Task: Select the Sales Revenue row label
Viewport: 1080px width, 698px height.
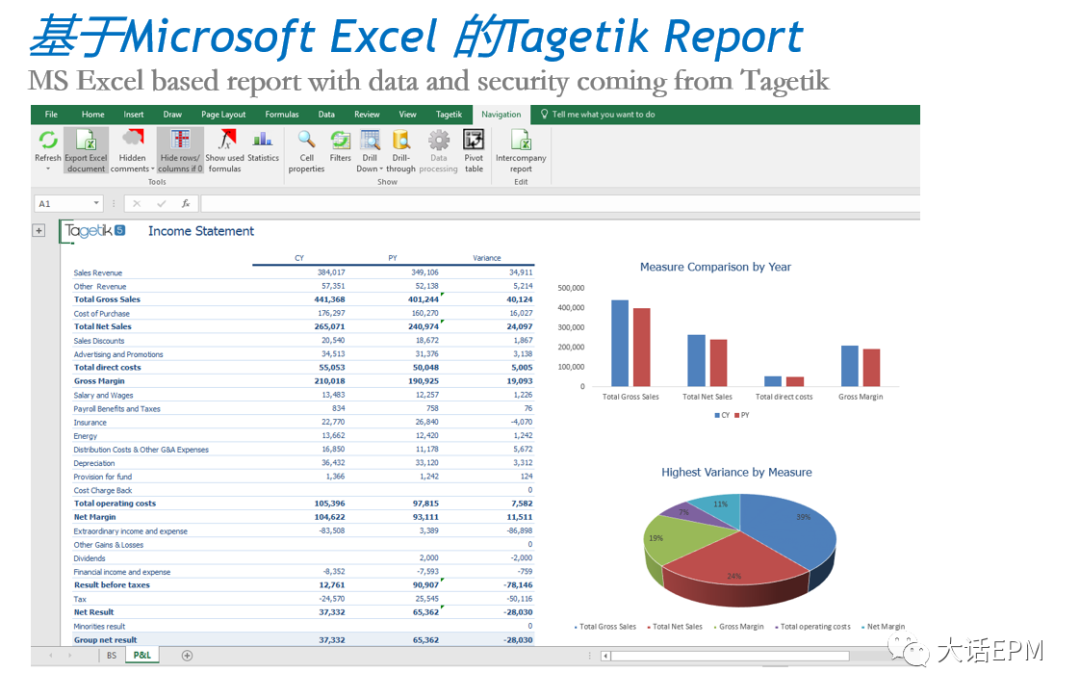Action: [98, 273]
